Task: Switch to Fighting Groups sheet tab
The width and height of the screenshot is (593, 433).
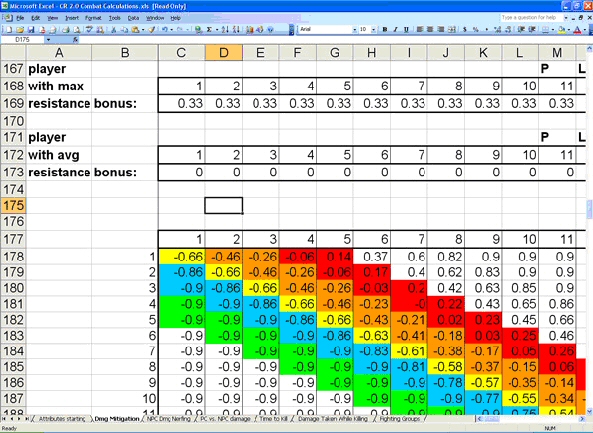Action: click(x=400, y=419)
